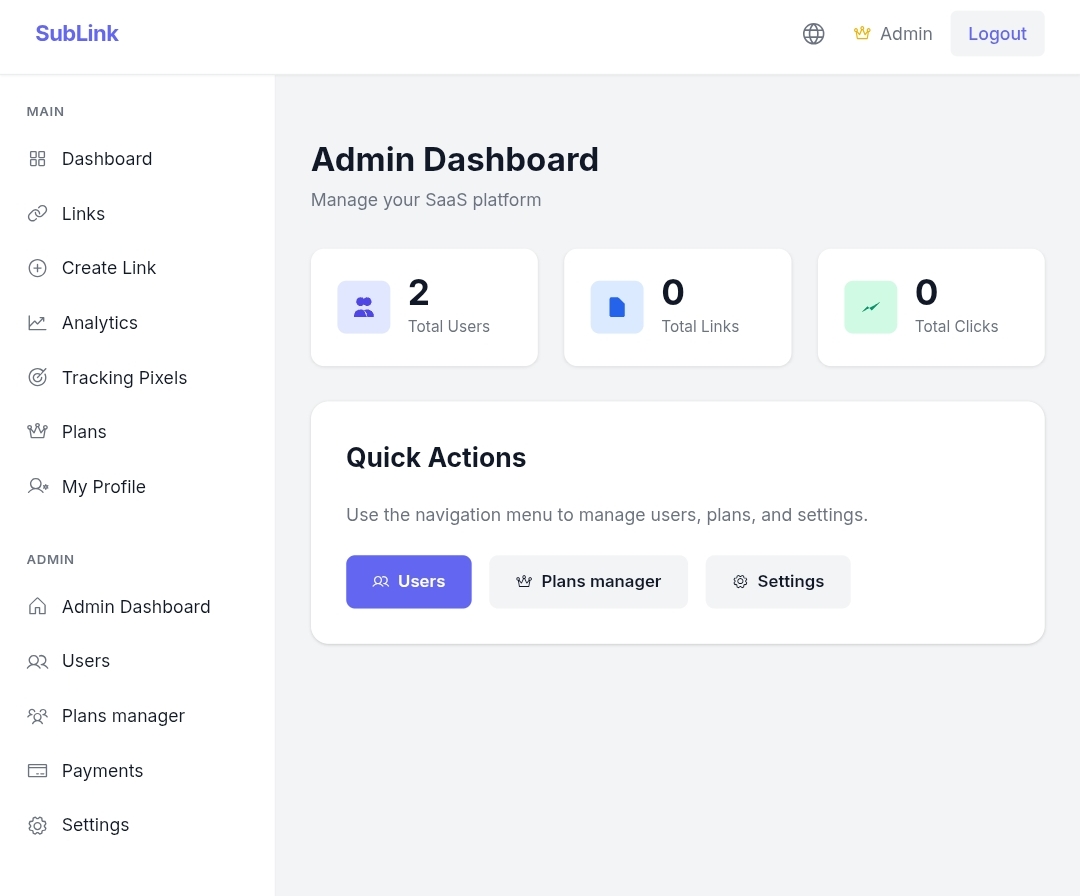Click the card icon next to Payments

pos(37,771)
